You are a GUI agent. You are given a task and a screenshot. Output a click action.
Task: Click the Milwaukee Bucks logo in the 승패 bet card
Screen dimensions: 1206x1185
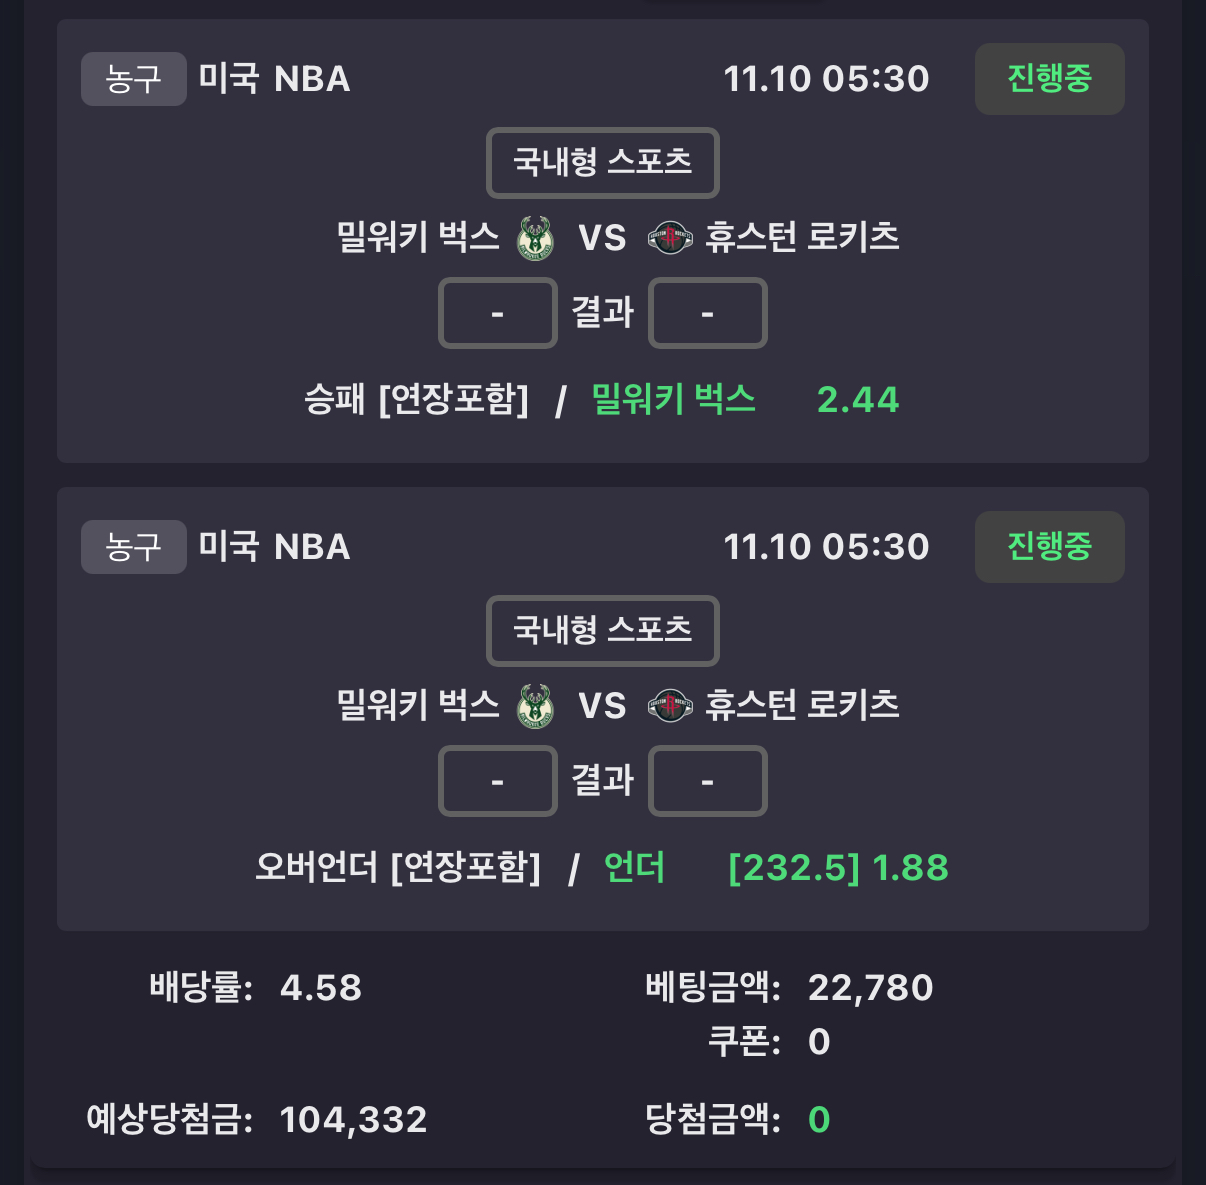(535, 238)
